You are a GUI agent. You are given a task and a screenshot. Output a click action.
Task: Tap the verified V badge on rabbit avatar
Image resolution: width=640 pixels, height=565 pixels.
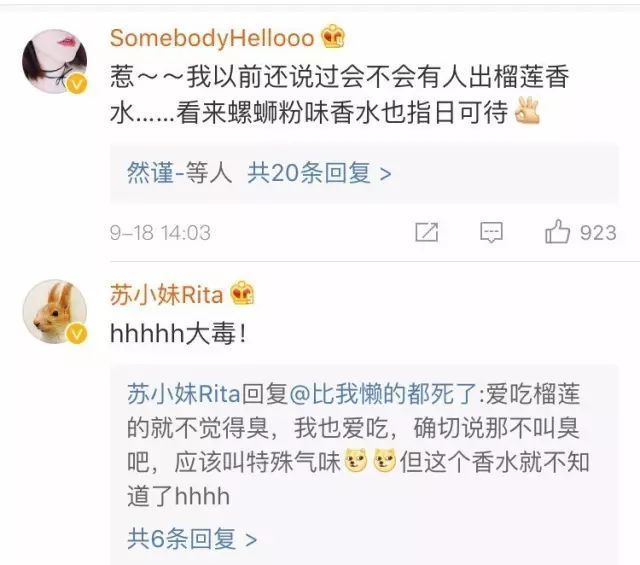coord(77,334)
